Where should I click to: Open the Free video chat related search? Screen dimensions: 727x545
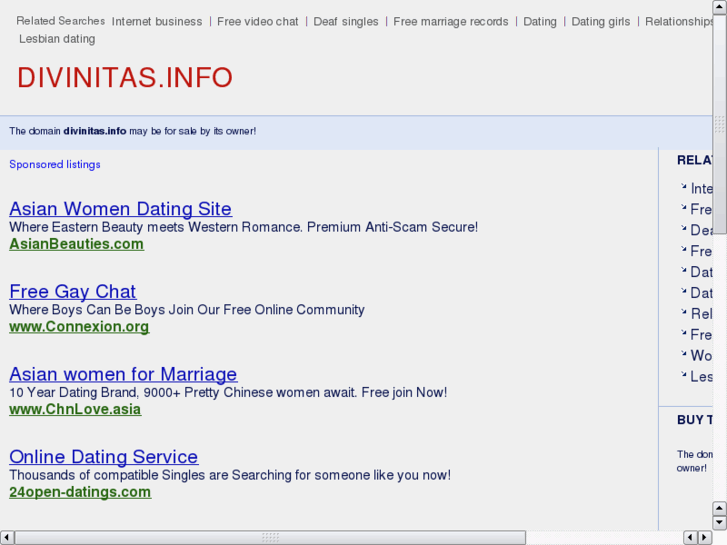(x=258, y=22)
